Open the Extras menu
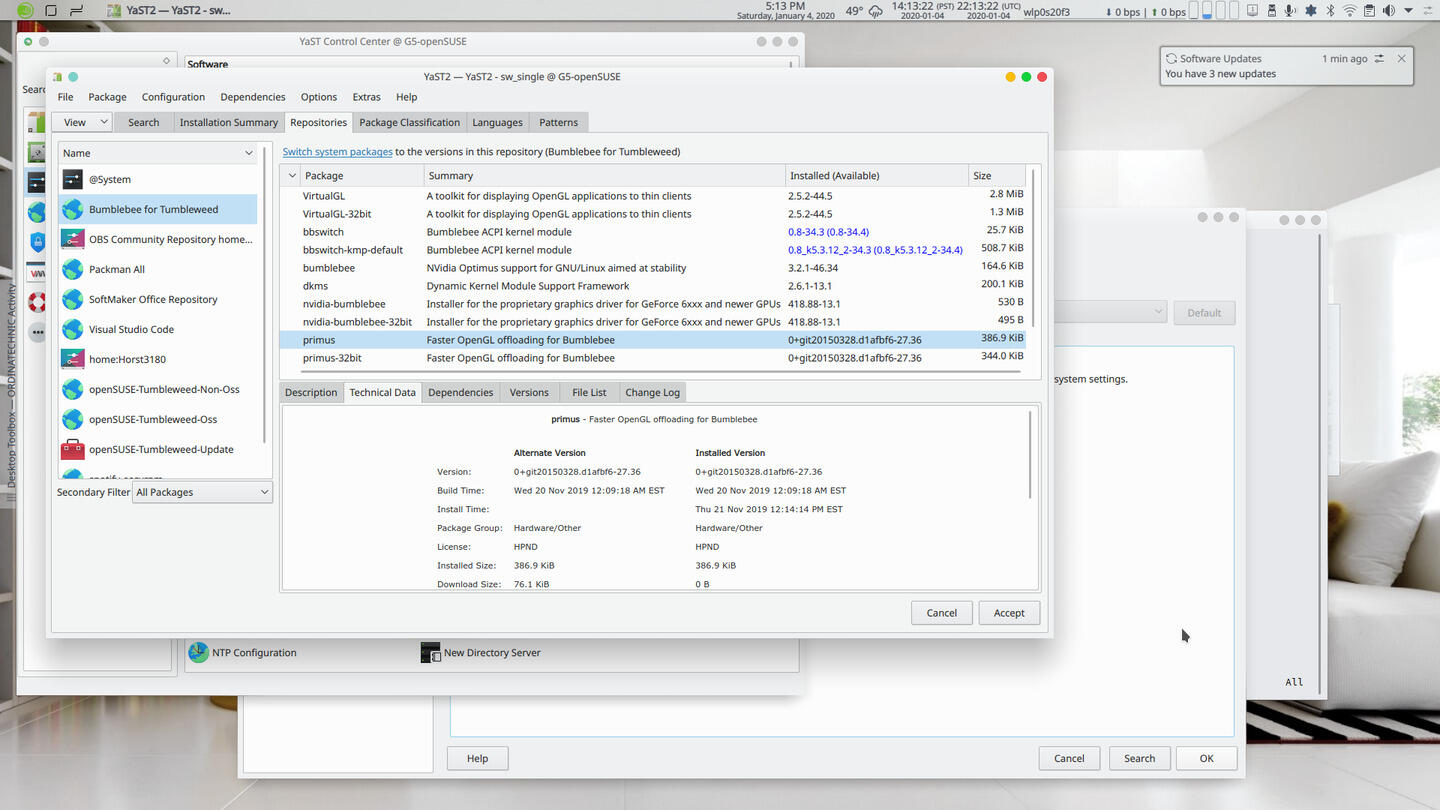 [366, 97]
